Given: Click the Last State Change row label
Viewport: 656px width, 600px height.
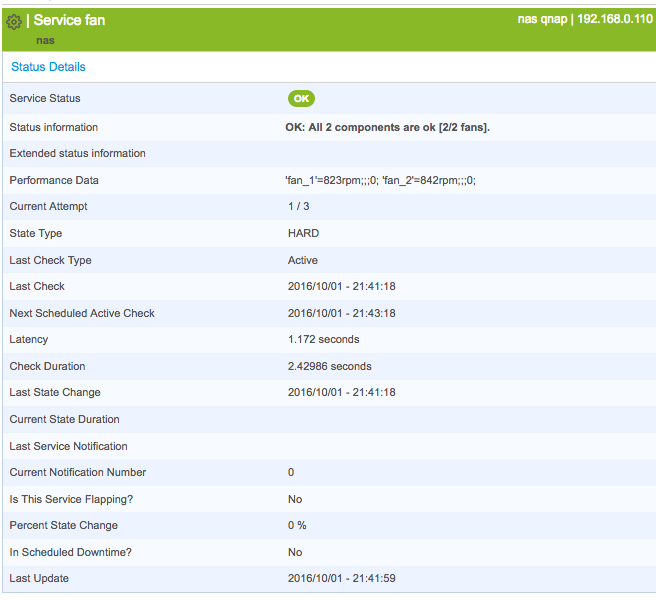Looking at the screenshot, I should 55,393.
